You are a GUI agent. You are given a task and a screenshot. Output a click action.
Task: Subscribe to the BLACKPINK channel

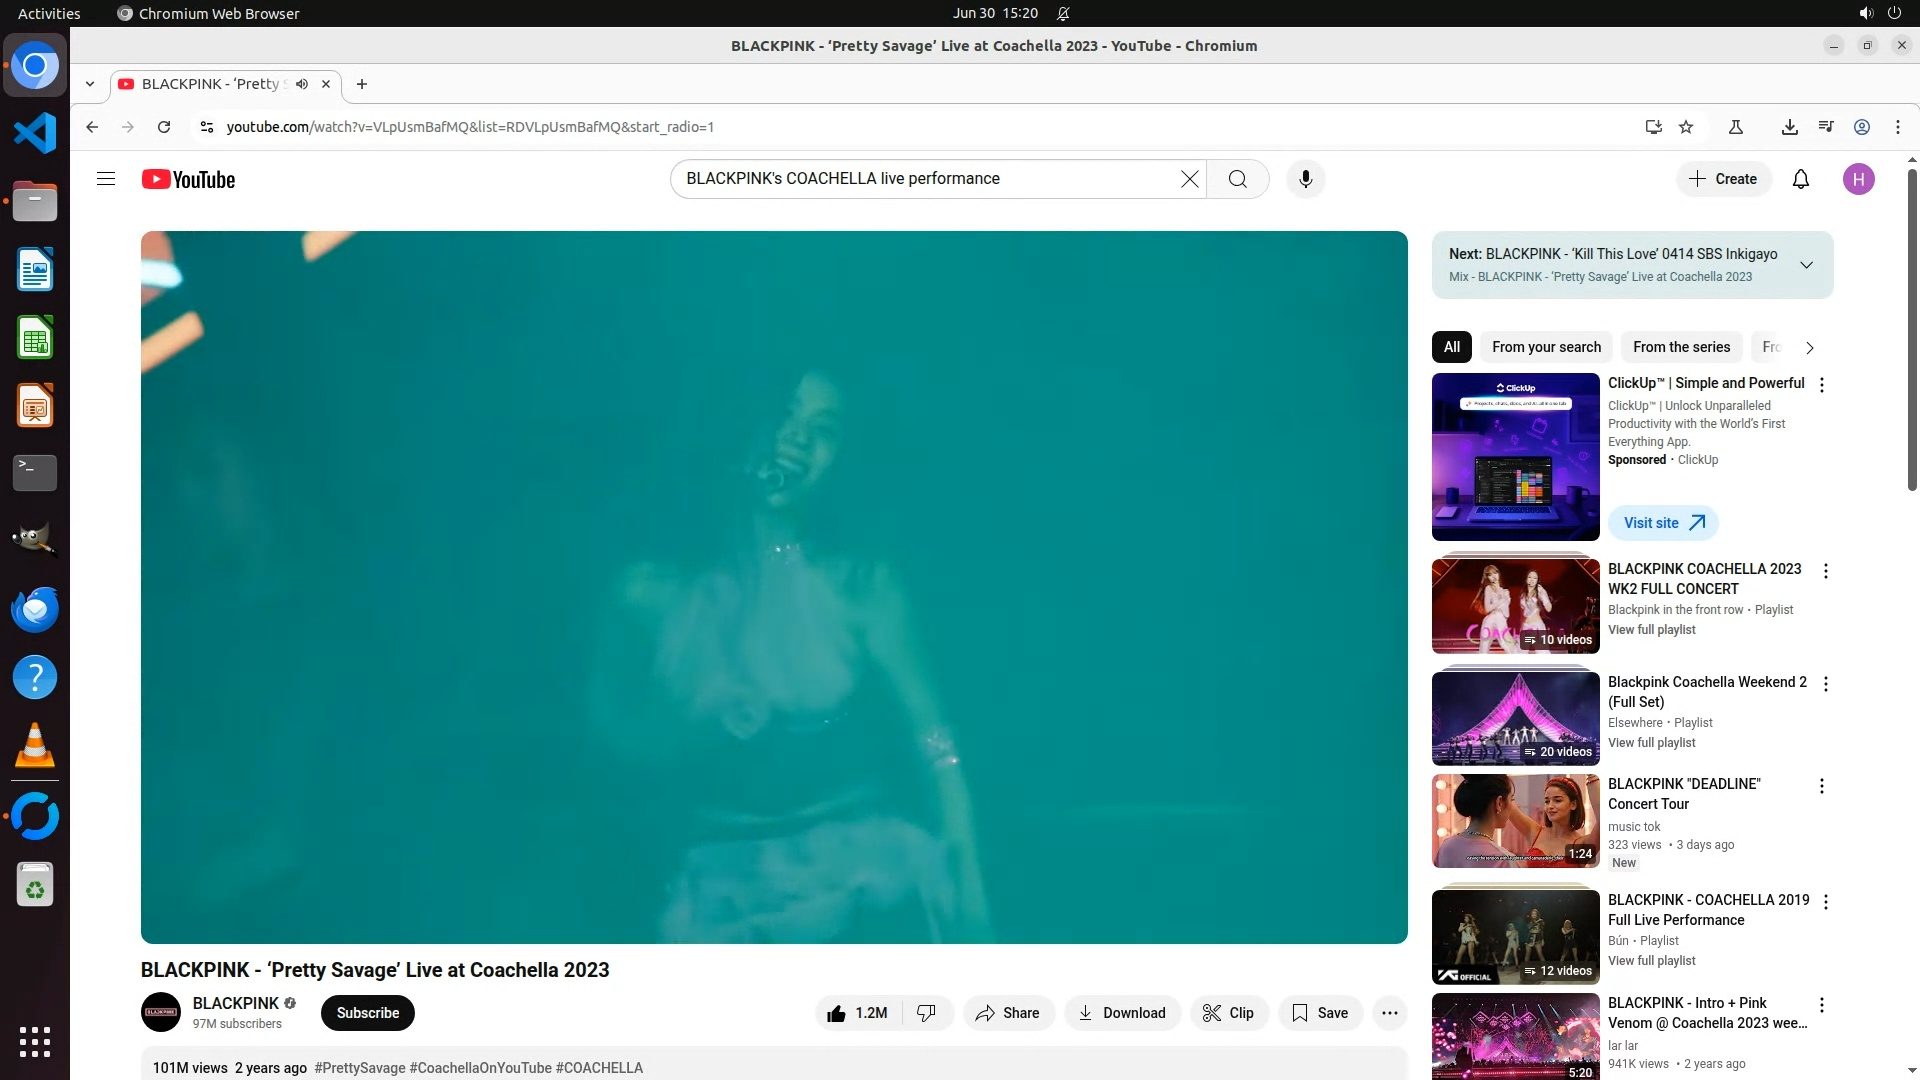click(367, 1013)
